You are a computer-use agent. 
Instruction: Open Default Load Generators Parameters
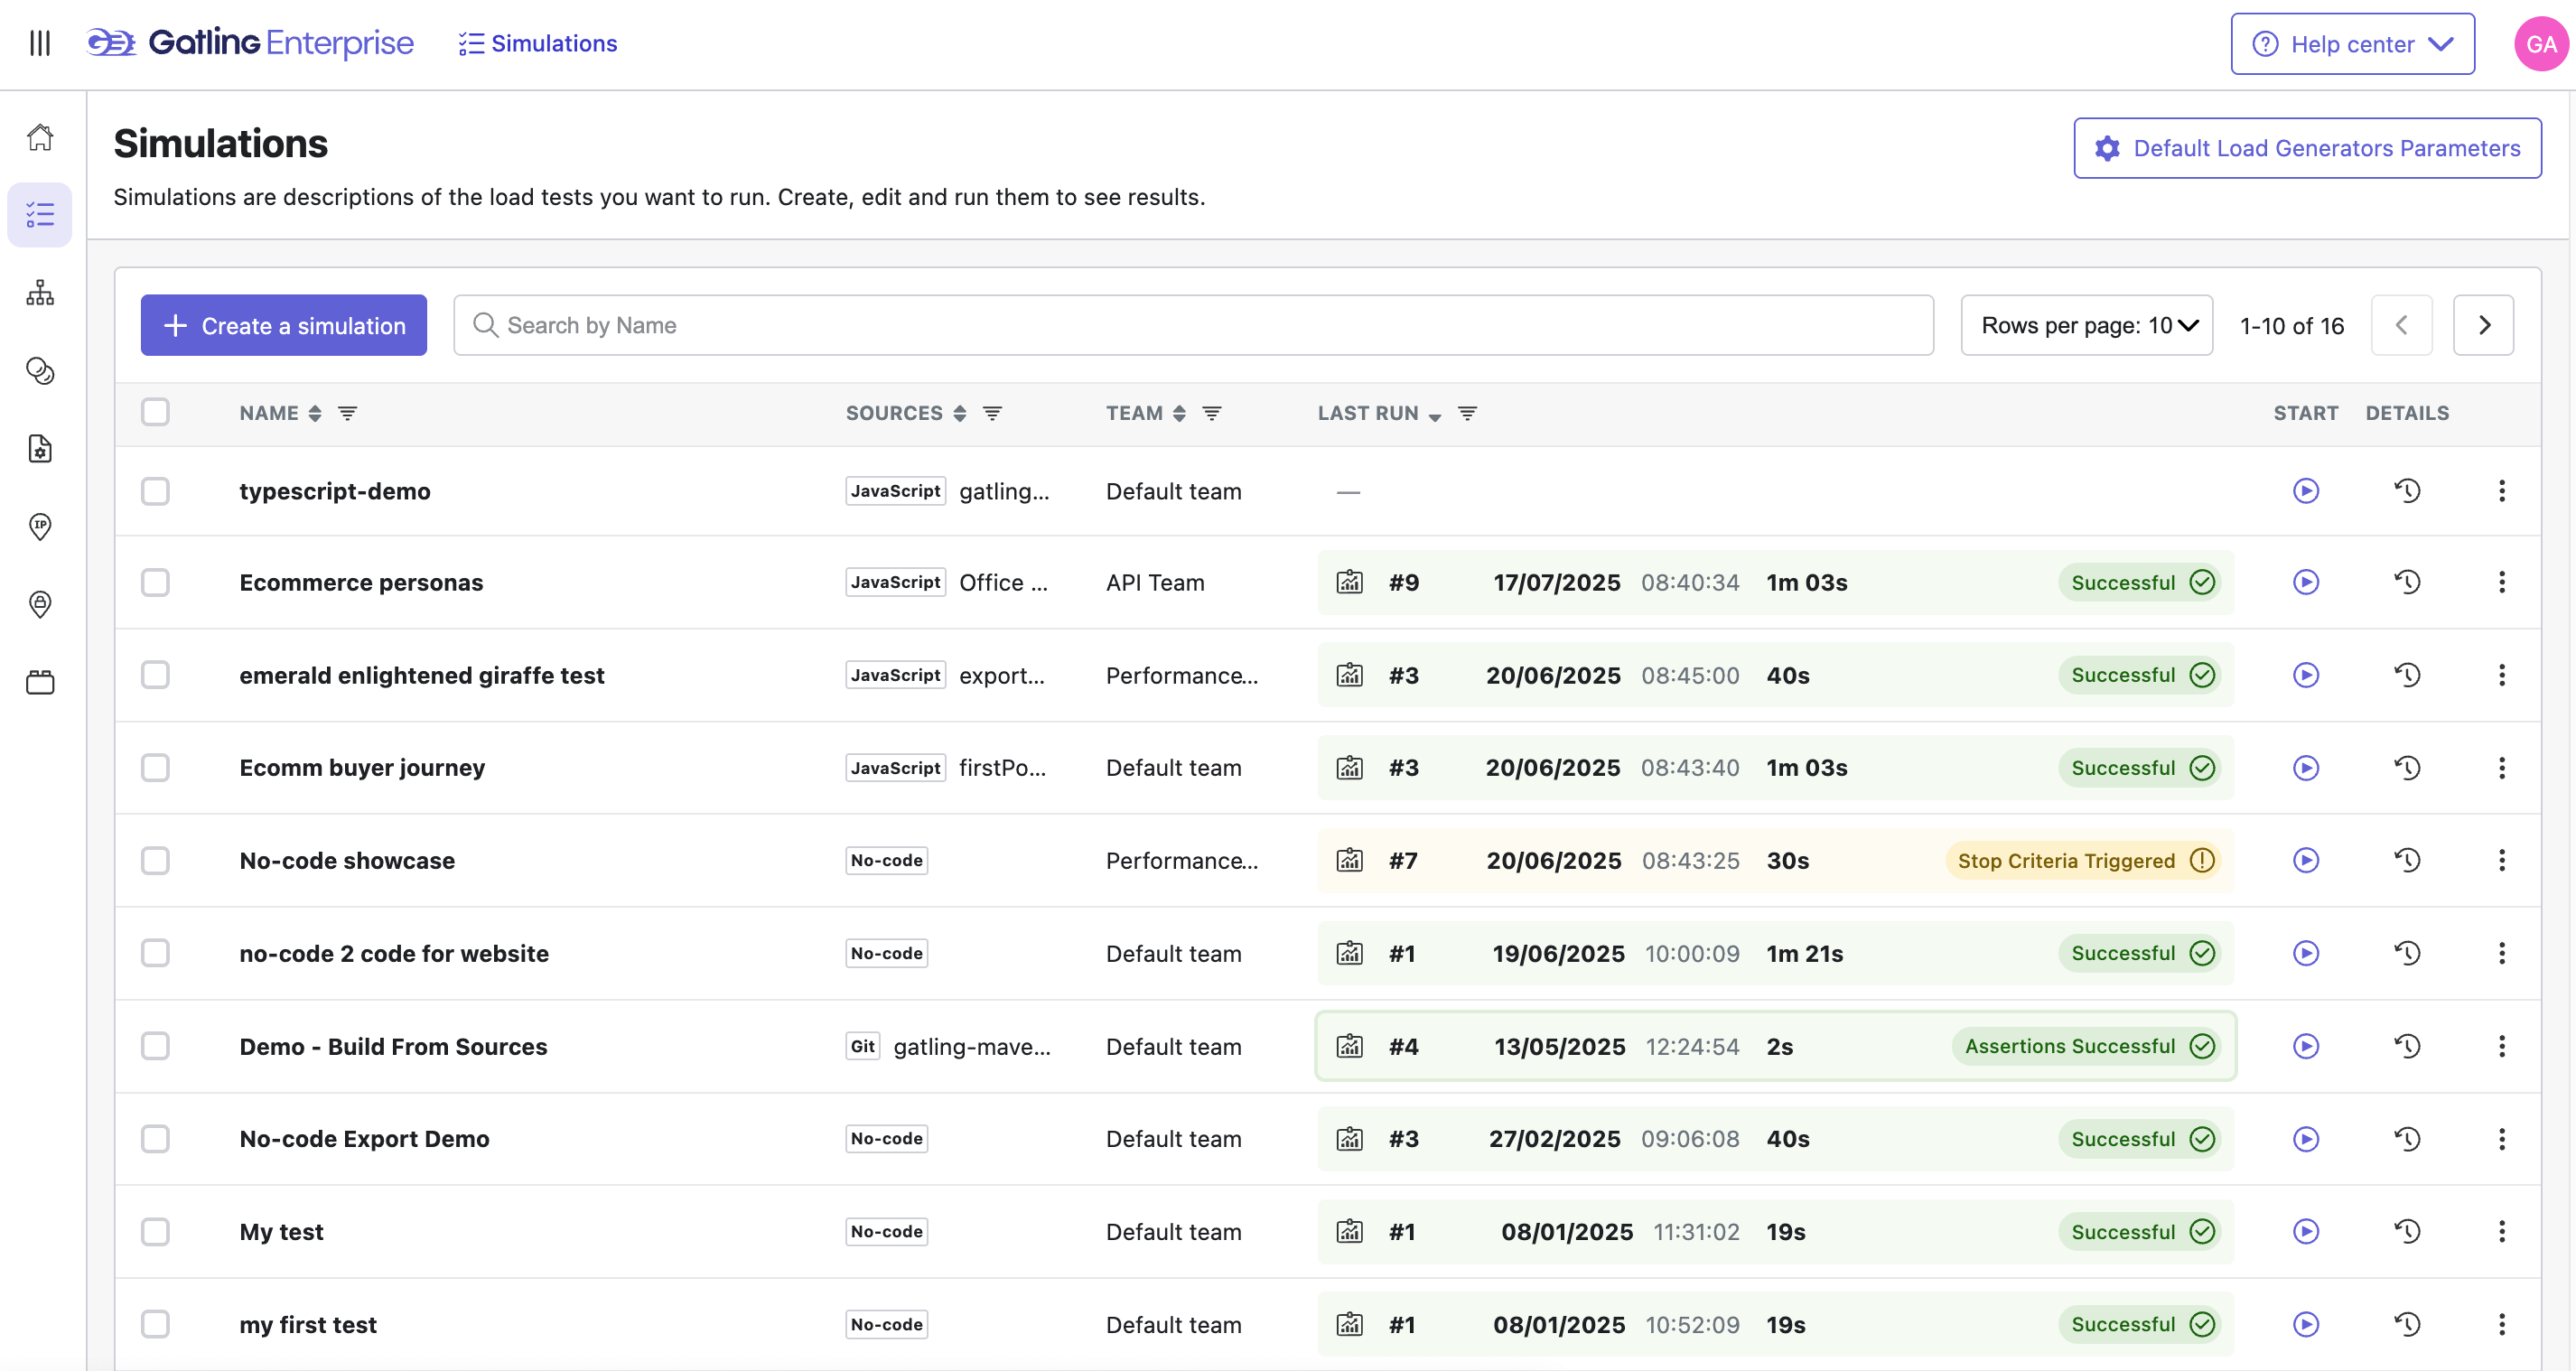pyautogui.click(x=2307, y=148)
